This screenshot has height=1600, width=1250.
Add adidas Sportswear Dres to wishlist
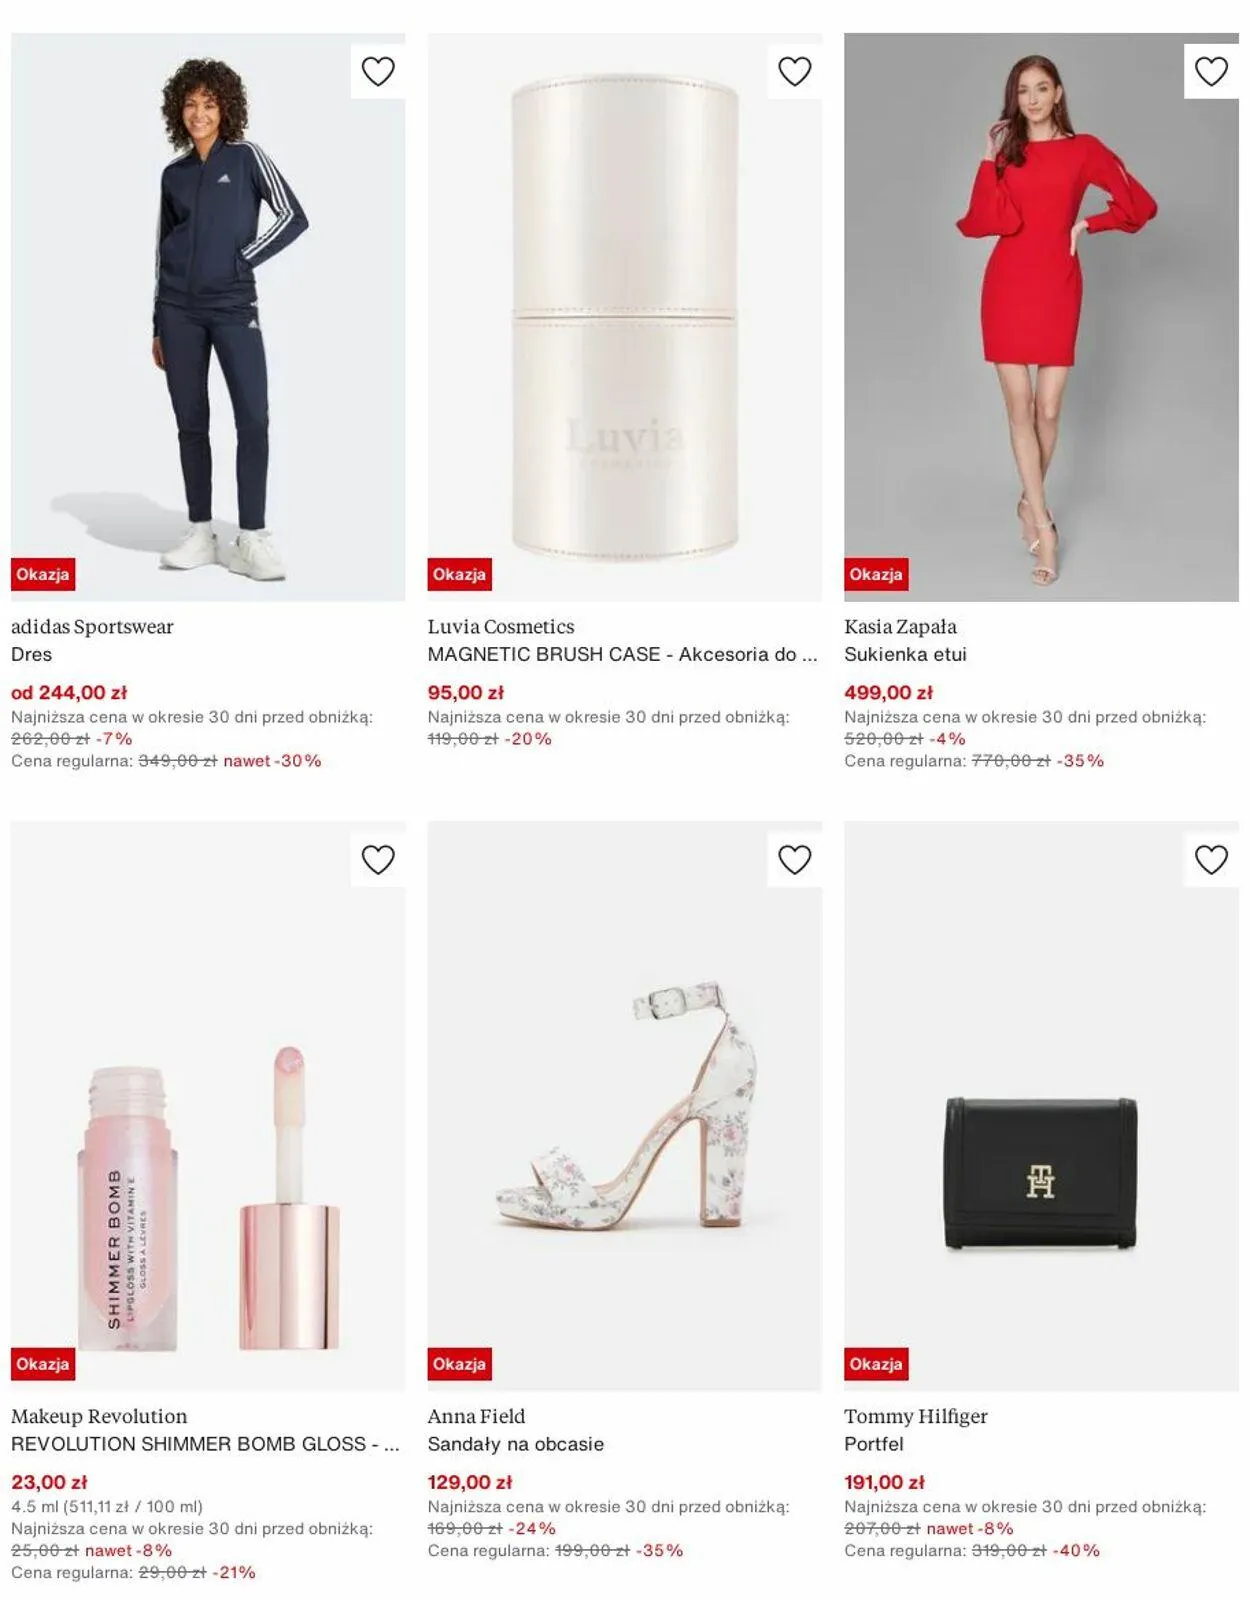point(378,71)
